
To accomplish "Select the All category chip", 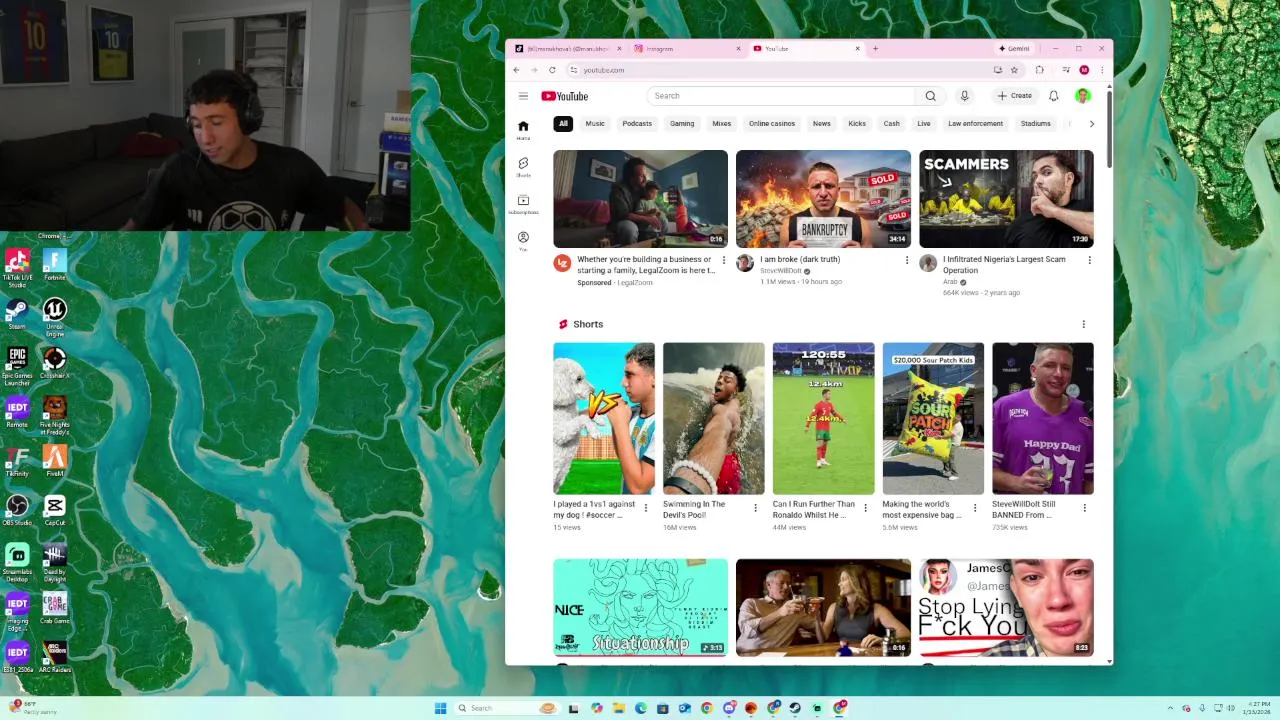I will point(563,124).
